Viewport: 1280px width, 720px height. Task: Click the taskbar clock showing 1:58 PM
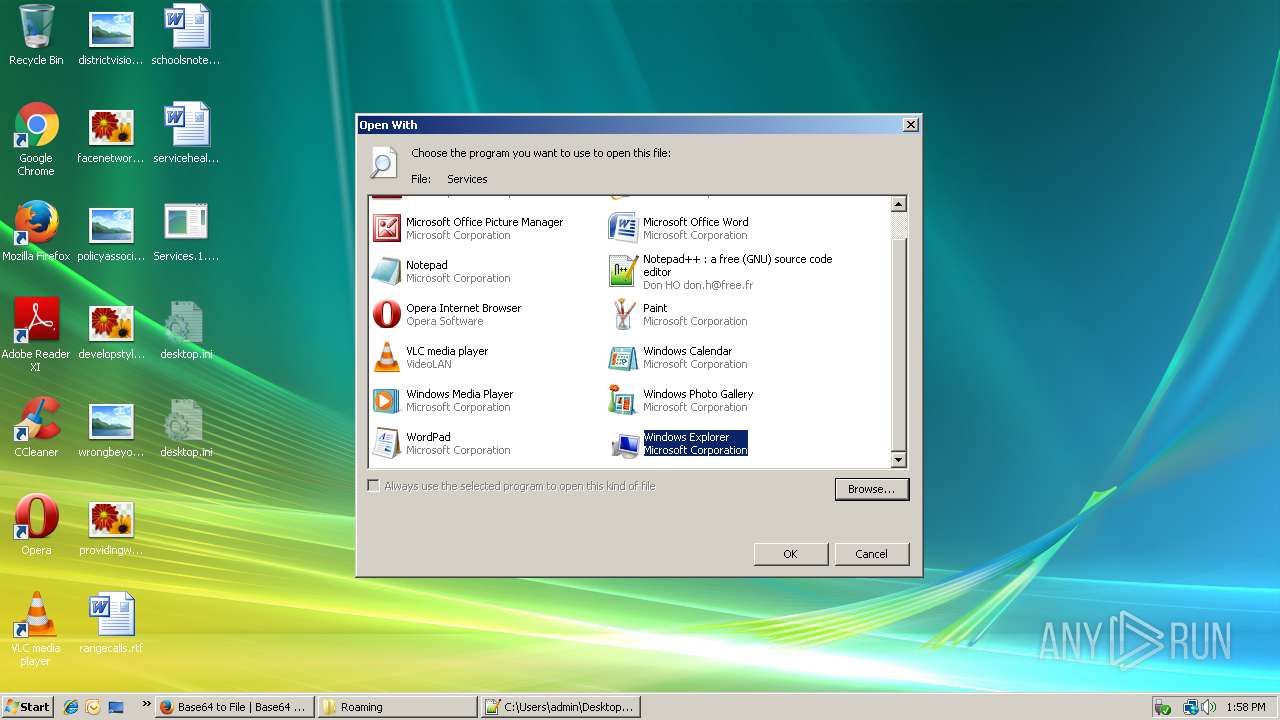point(1245,707)
